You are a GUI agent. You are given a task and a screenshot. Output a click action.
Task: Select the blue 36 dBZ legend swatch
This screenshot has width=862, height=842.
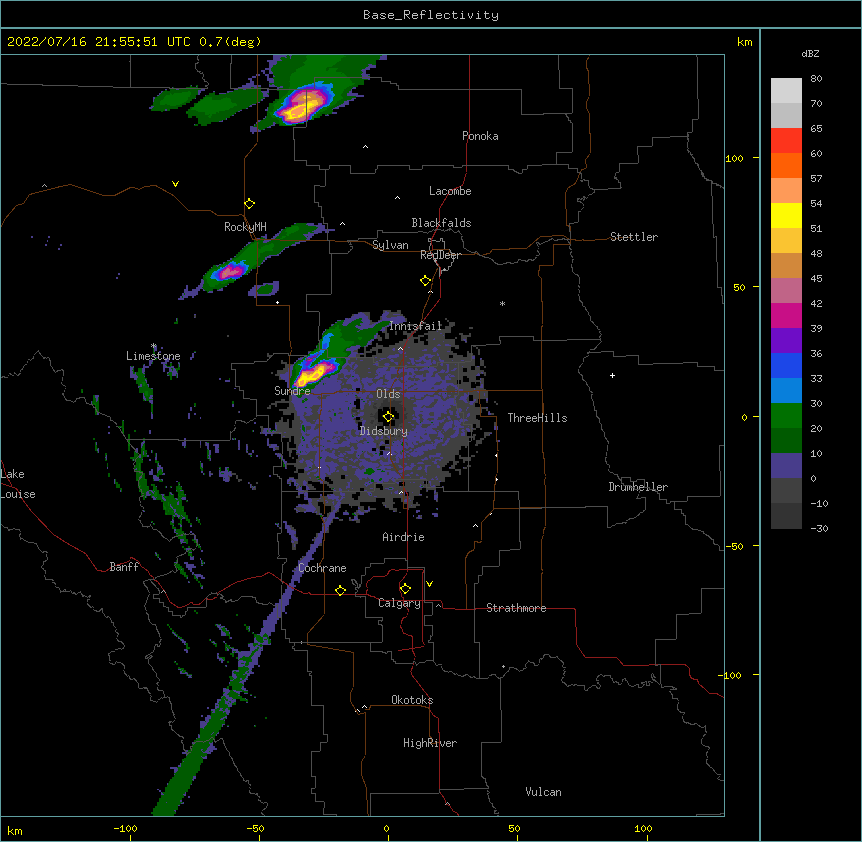tap(786, 365)
